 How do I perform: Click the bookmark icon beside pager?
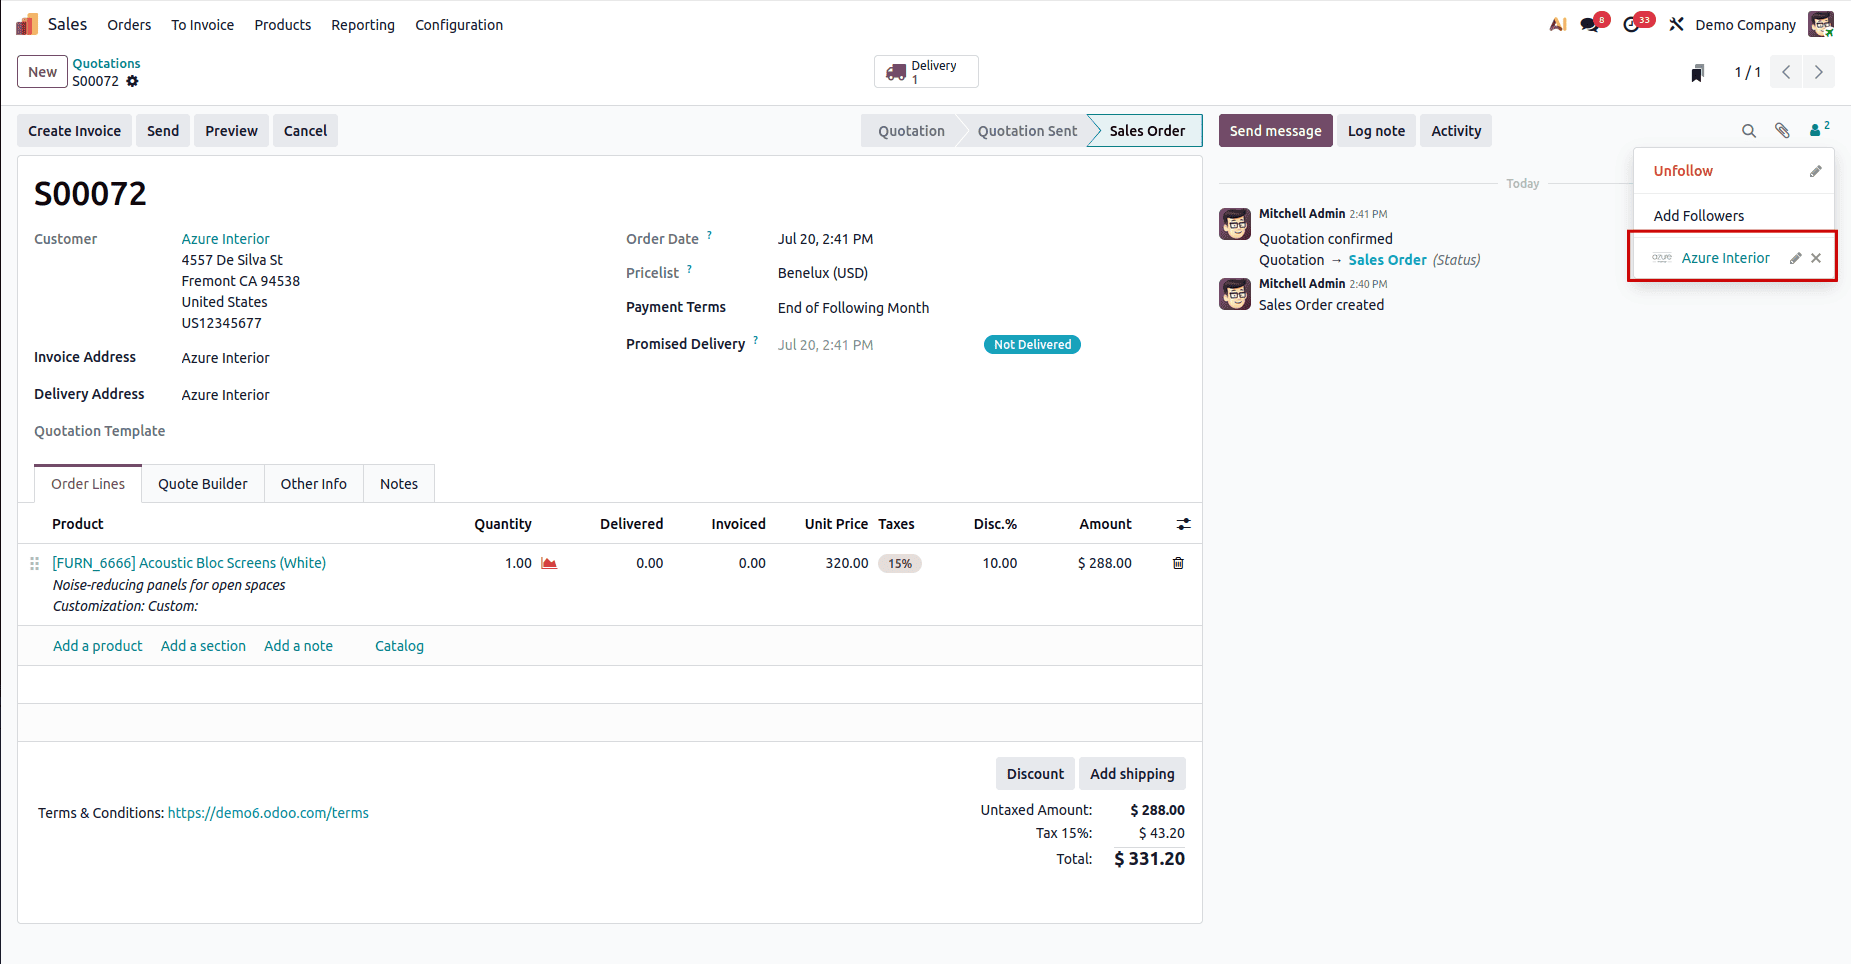pyautogui.click(x=1697, y=73)
